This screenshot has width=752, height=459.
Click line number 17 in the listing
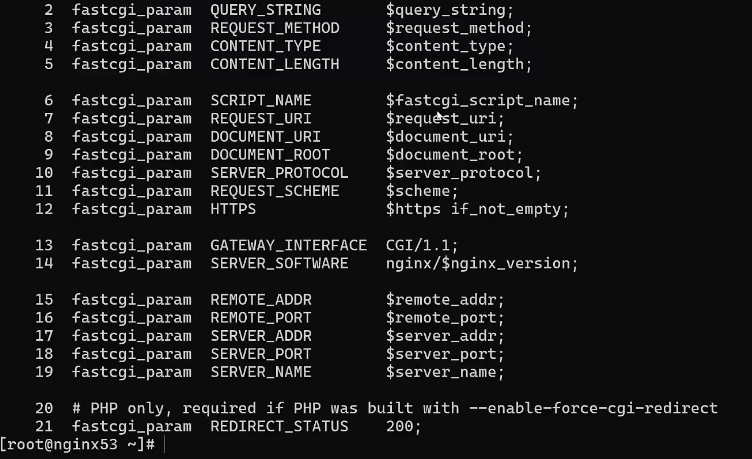click(x=44, y=336)
